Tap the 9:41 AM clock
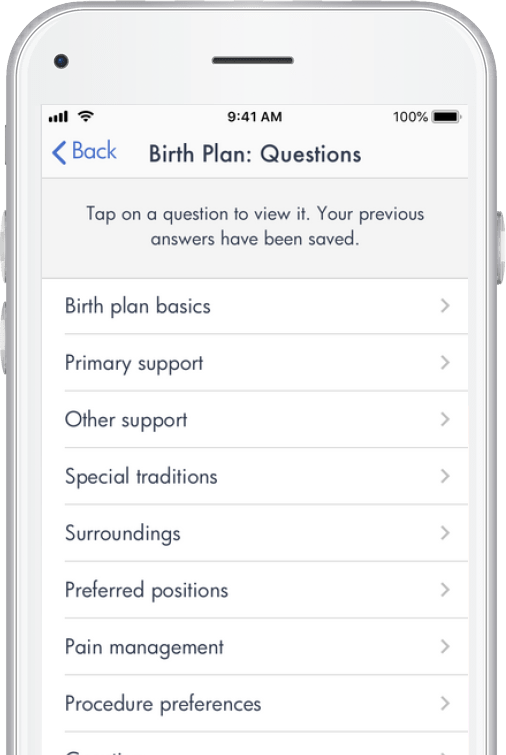The height and width of the screenshot is (755, 506). pyautogui.click(x=254, y=117)
